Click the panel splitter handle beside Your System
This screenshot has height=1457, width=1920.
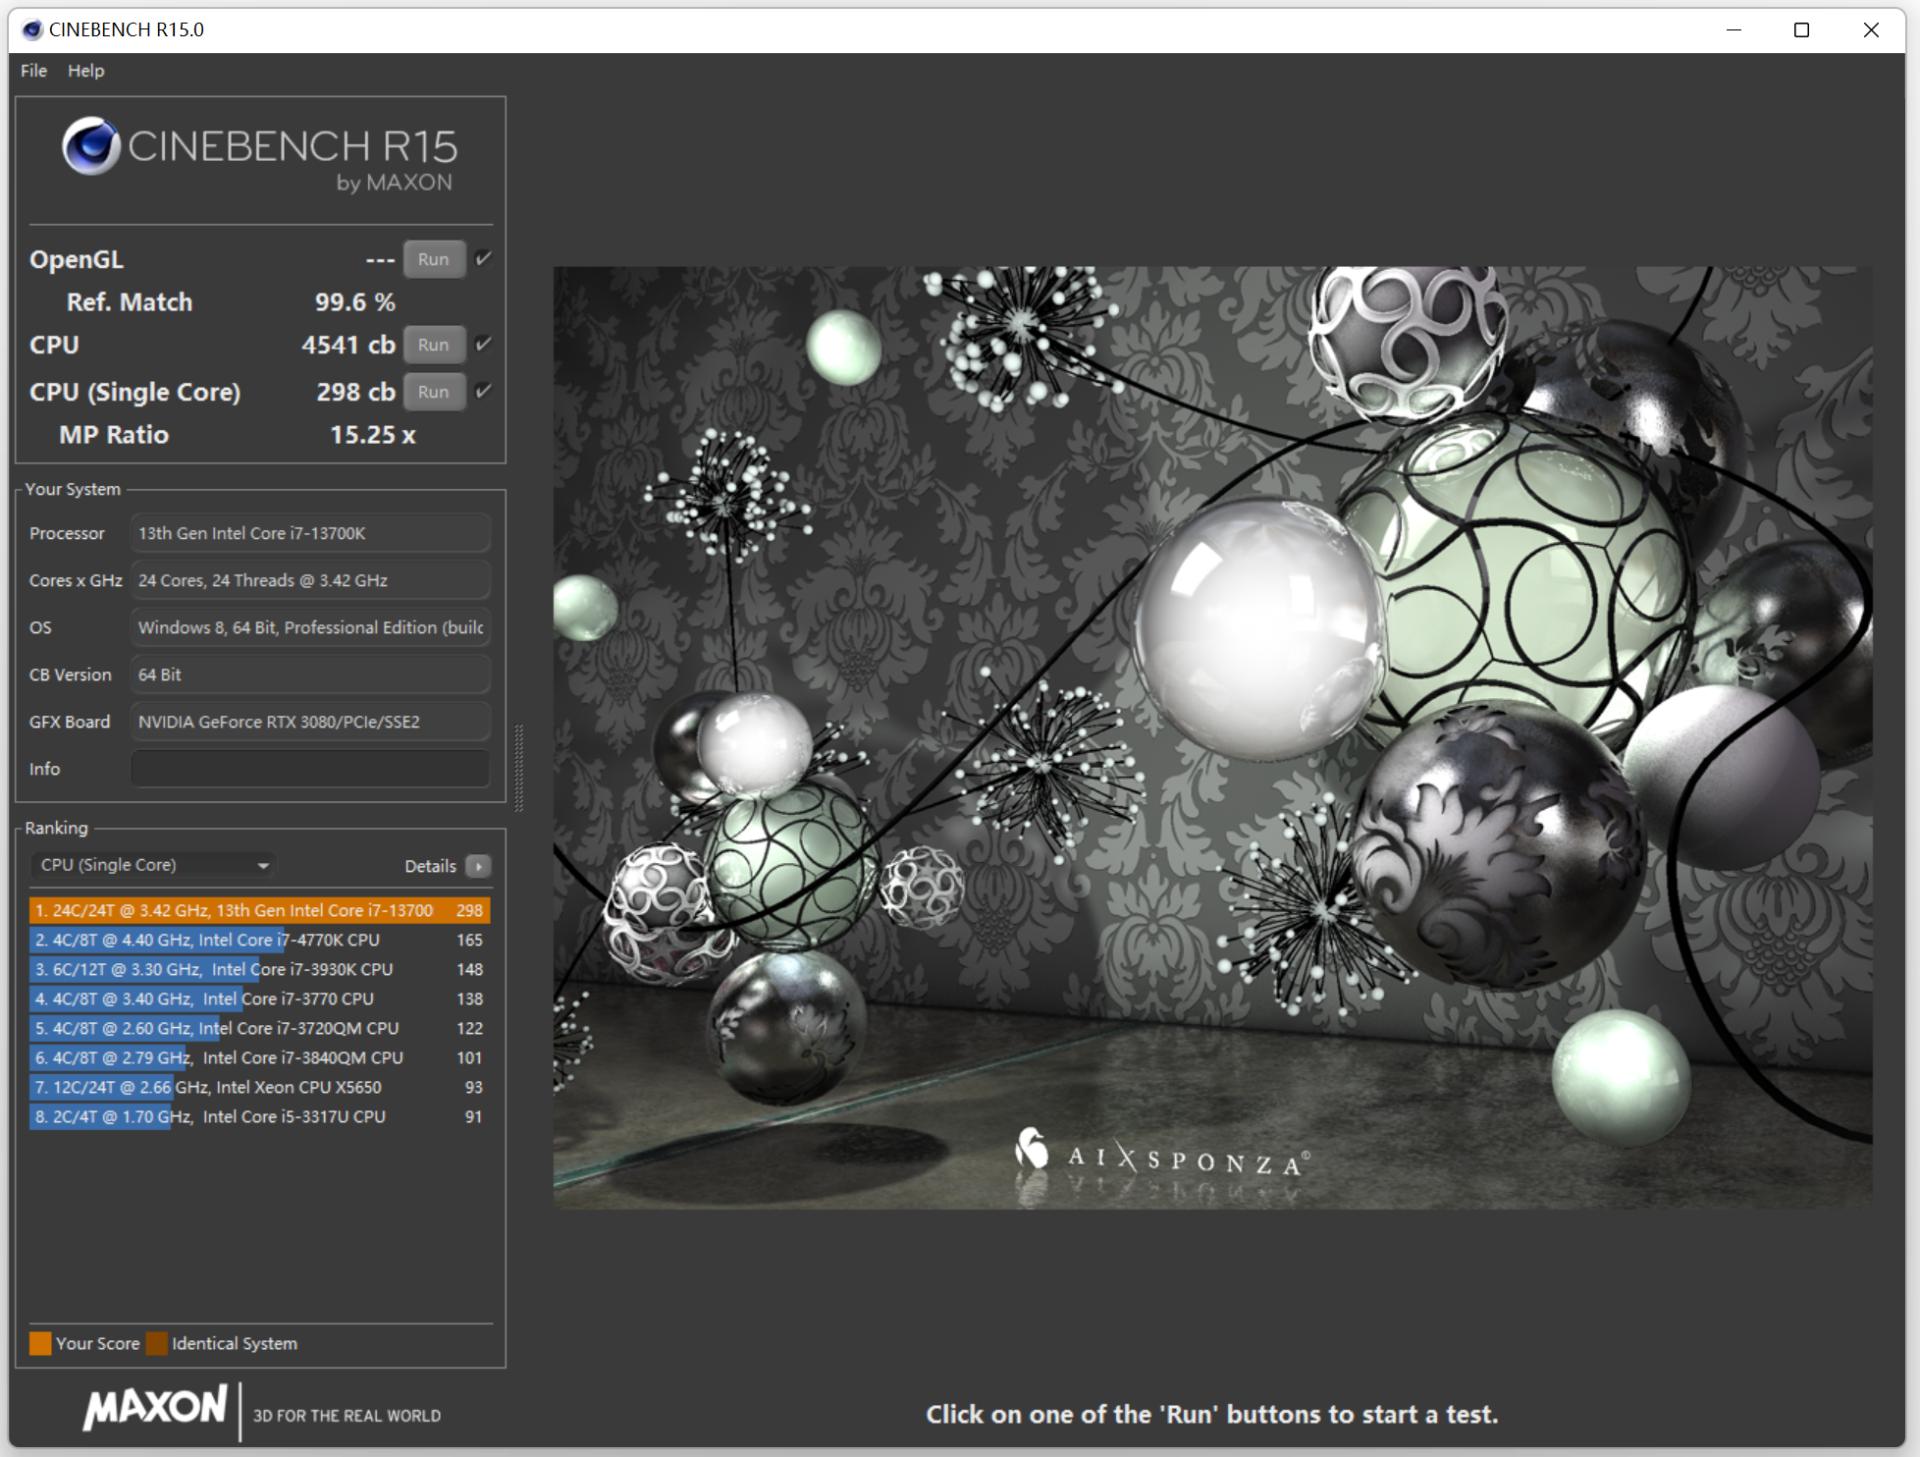click(x=518, y=768)
